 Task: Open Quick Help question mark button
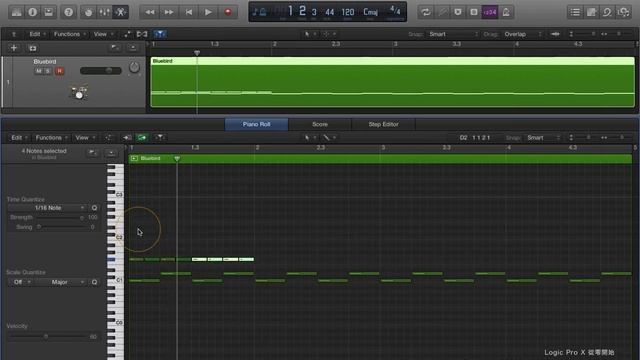point(69,12)
